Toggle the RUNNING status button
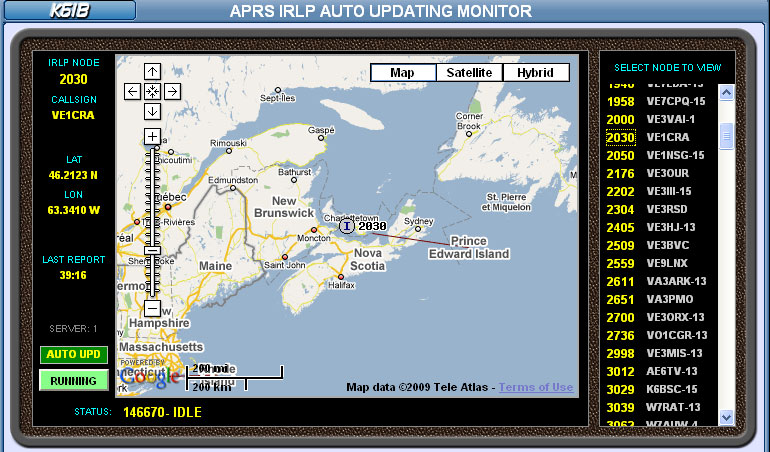 pyautogui.click(x=74, y=381)
